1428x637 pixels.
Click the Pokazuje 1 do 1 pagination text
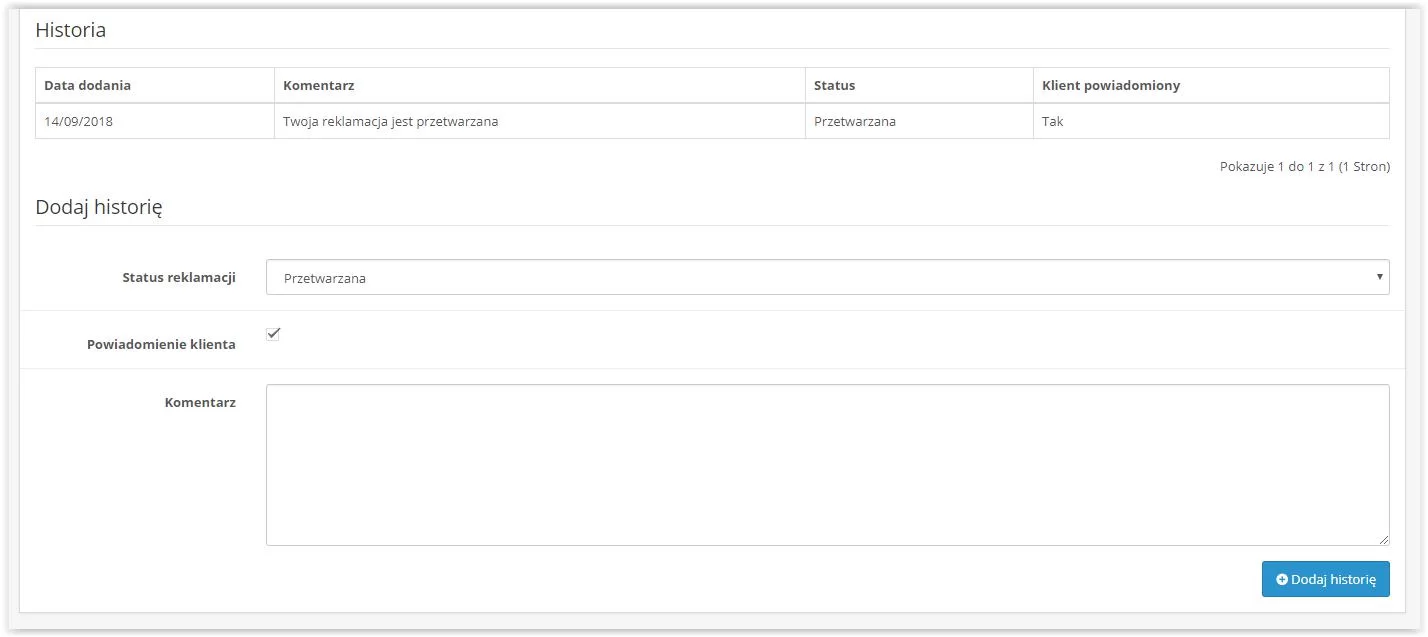point(1304,167)
